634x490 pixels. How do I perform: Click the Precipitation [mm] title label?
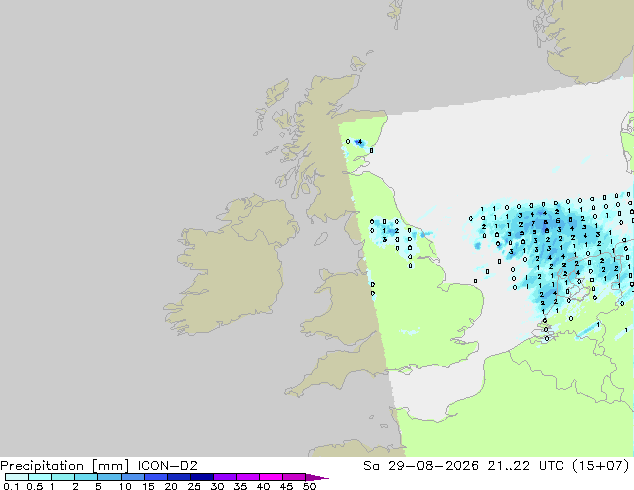[x=65, y=466]
